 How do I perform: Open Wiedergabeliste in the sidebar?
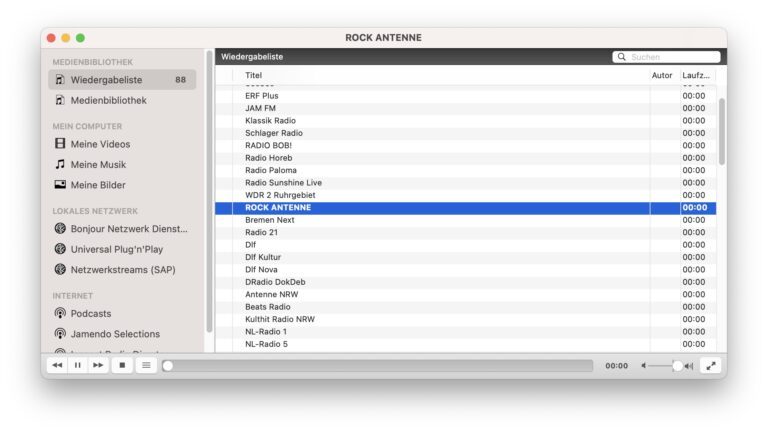122,79
